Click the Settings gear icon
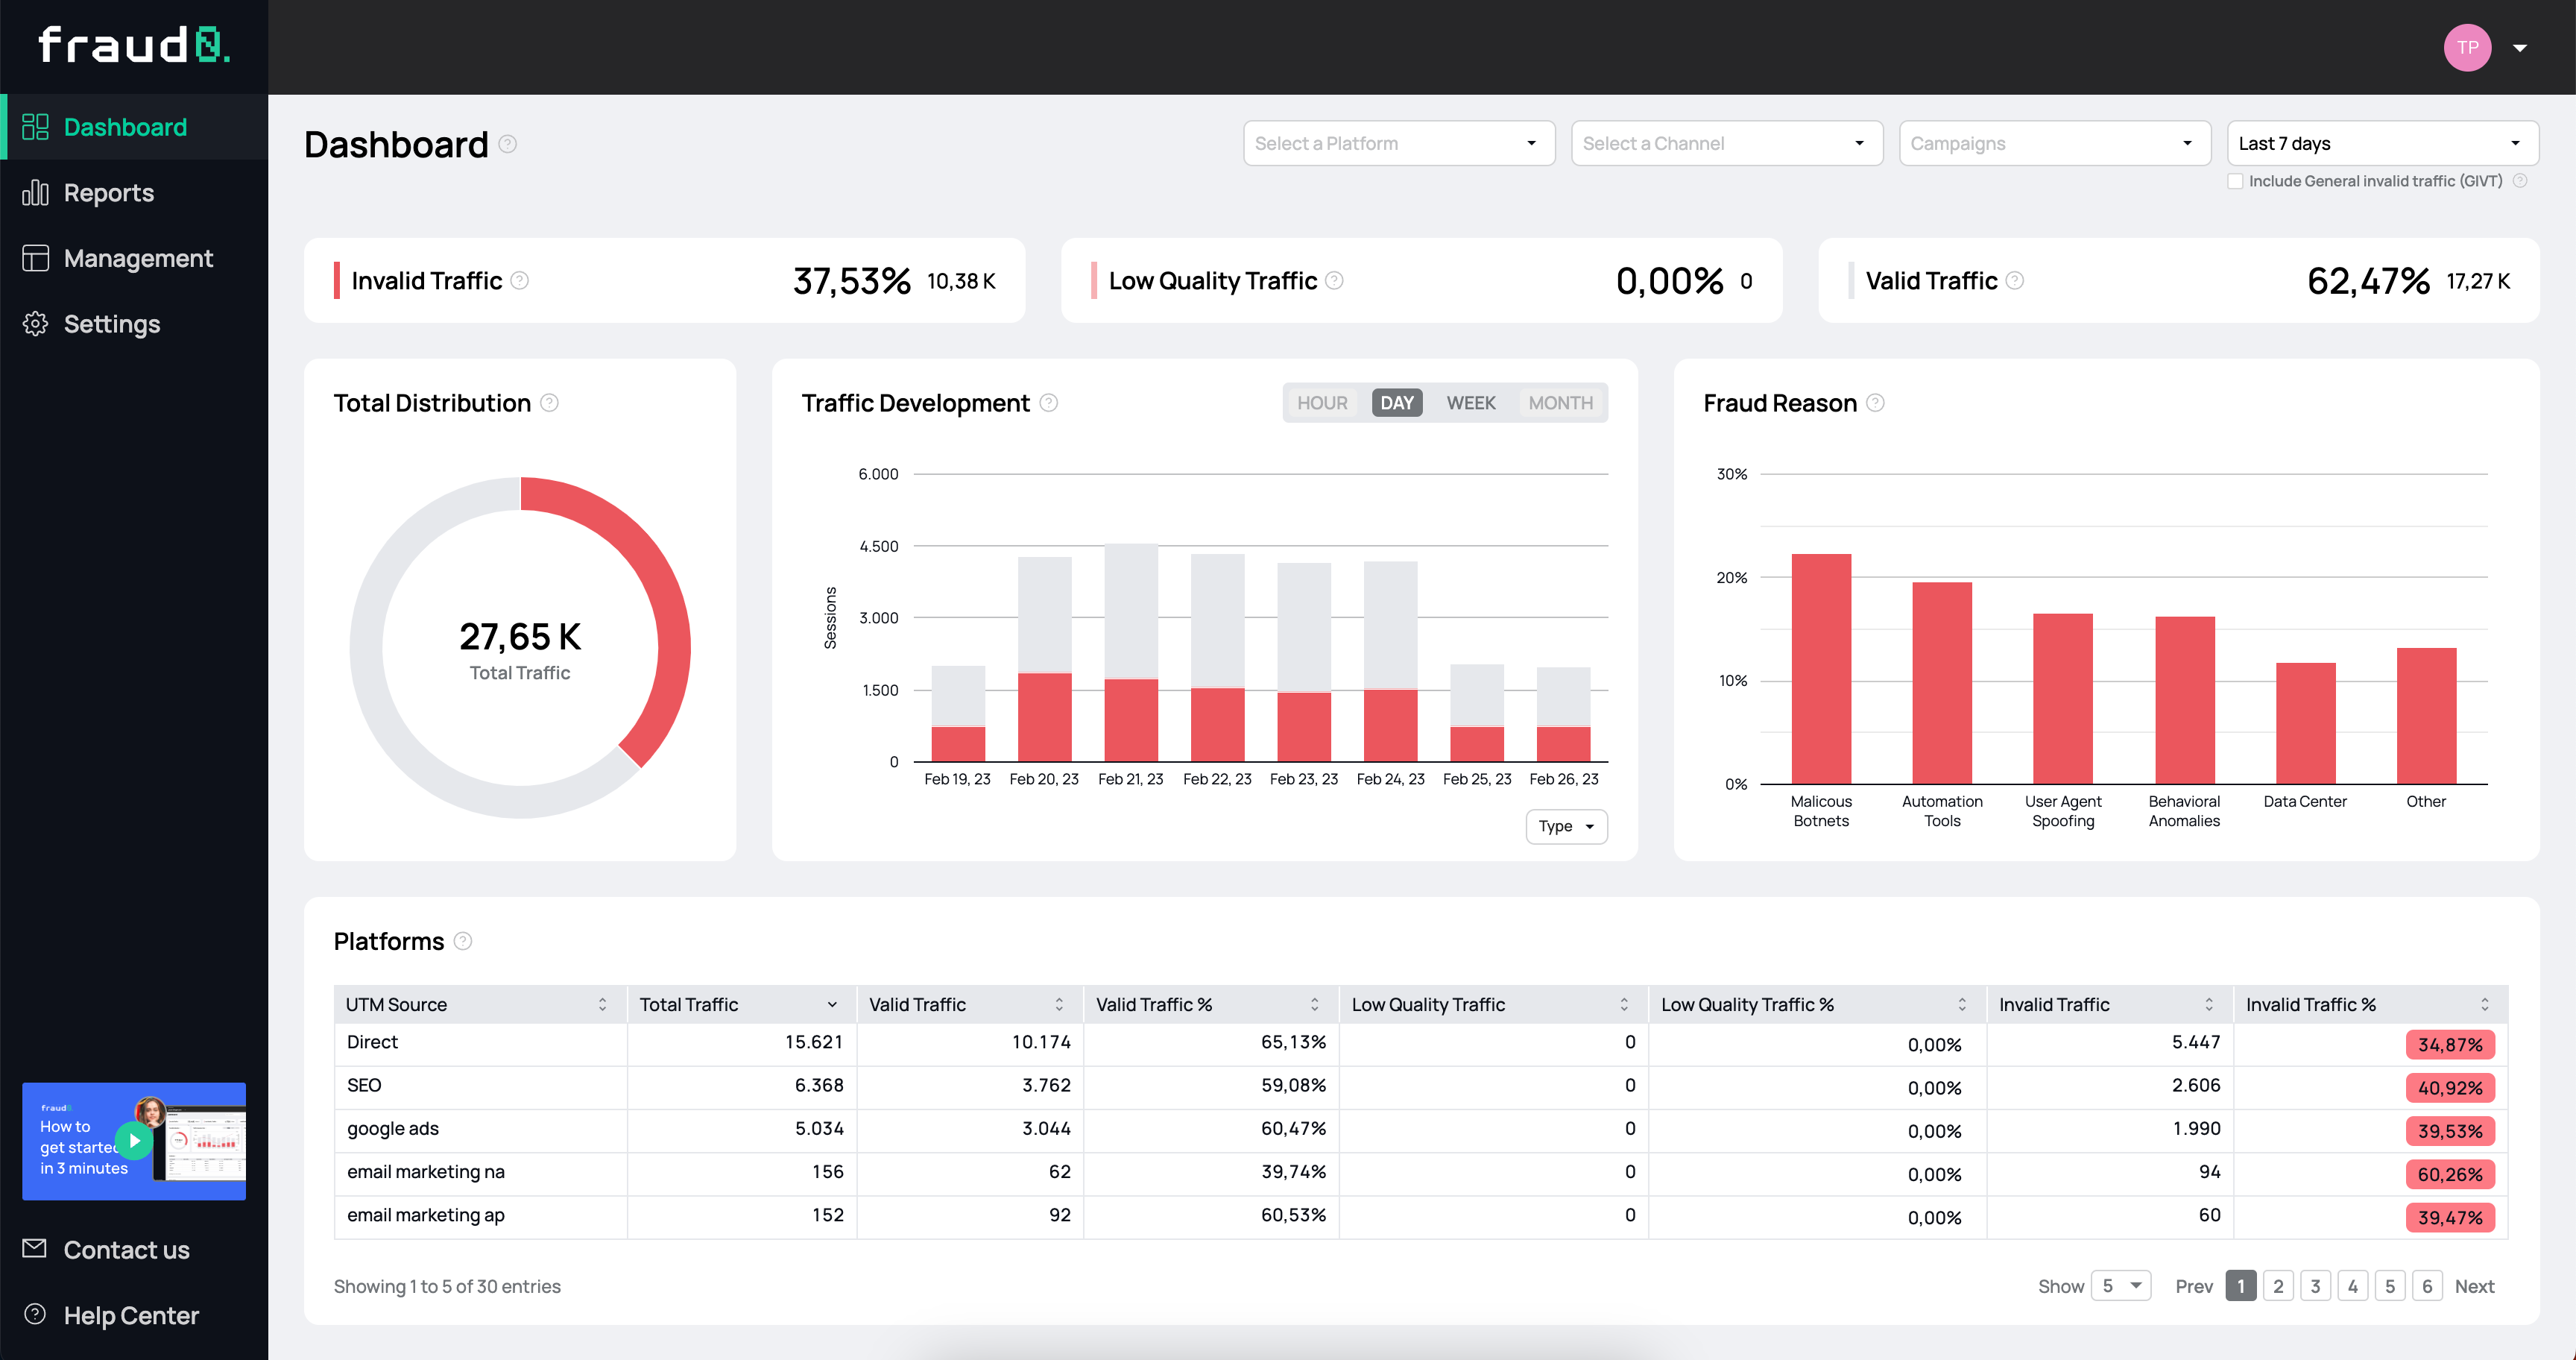The width and height of the screenshot is (2576, 1360). (35, 323)
